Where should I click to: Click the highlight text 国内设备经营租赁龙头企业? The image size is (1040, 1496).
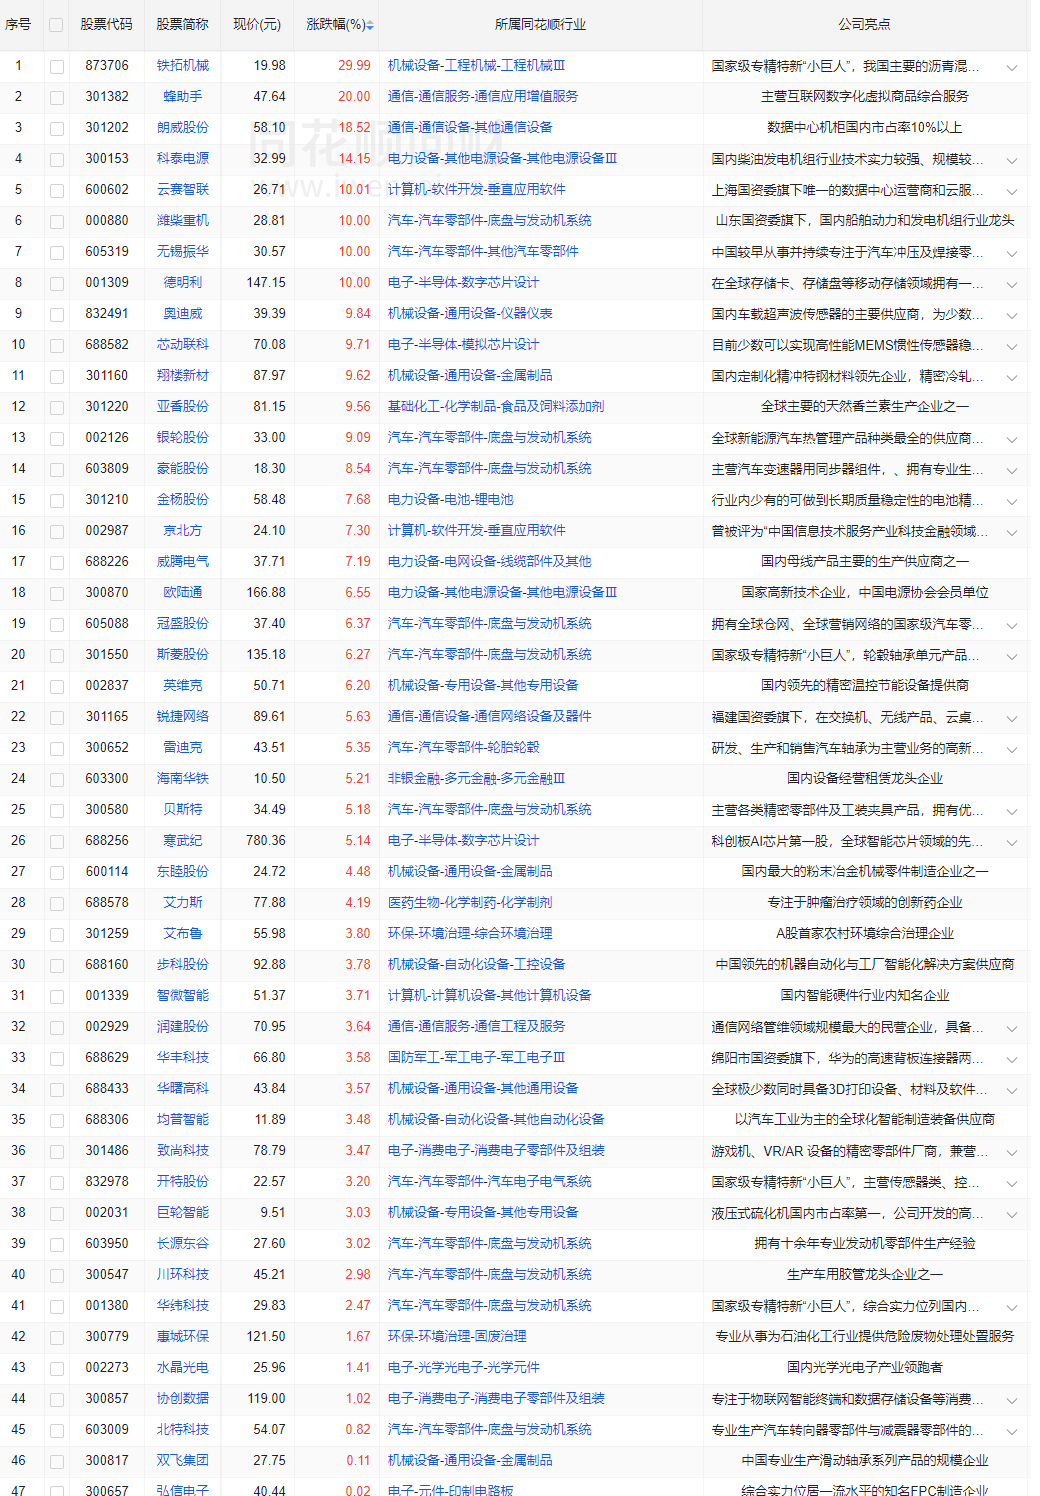pos(865,779)
